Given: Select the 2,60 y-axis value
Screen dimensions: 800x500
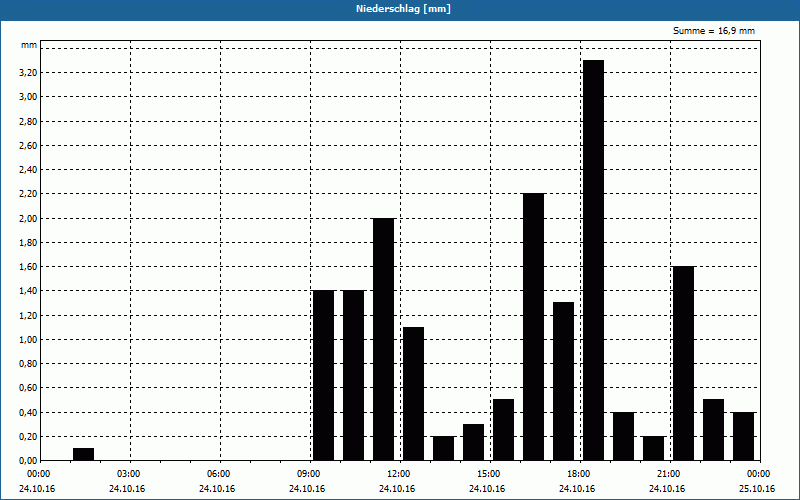Looking at the screenshot, I should pyautogui.click(x=28, y=145).
